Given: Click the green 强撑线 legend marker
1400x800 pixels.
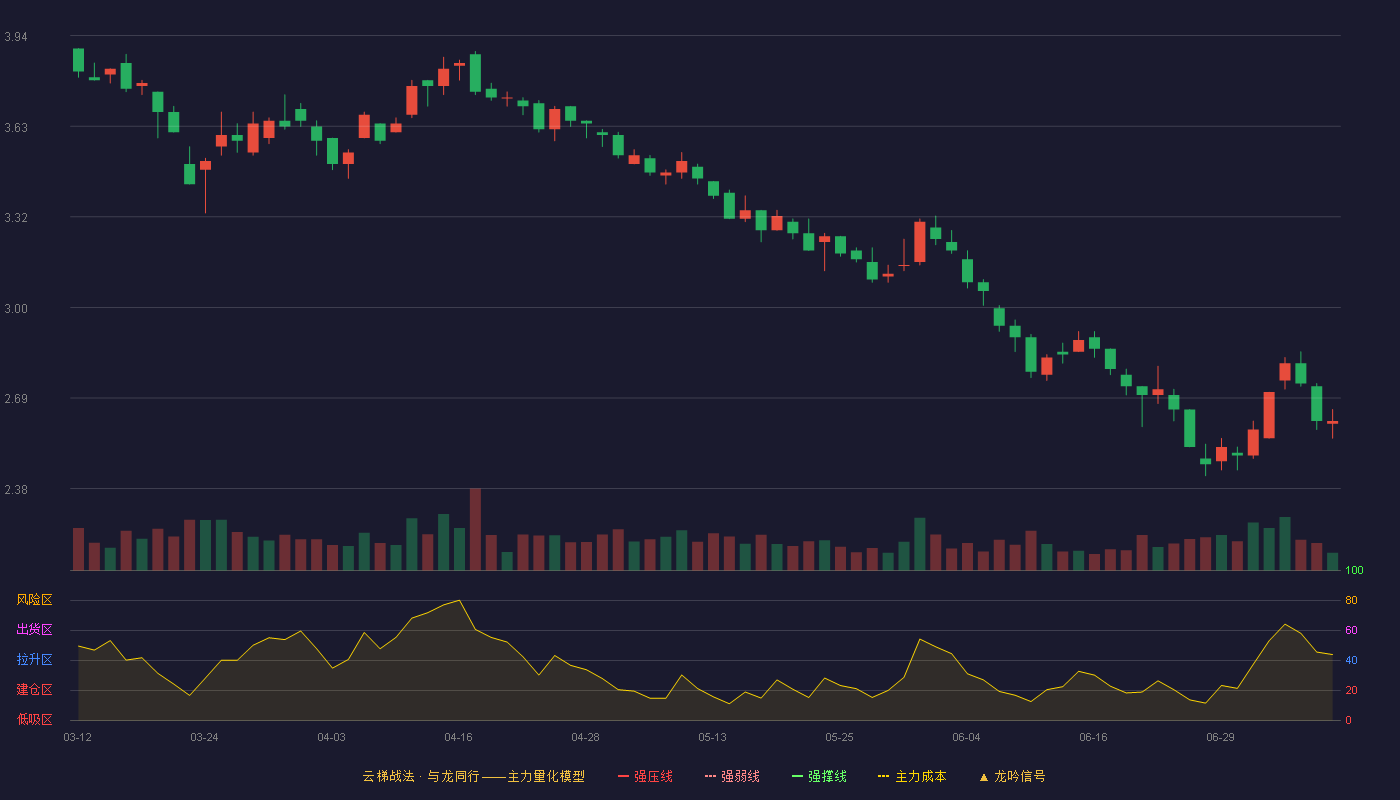Looking at the screenshot, I should point(798,776).
